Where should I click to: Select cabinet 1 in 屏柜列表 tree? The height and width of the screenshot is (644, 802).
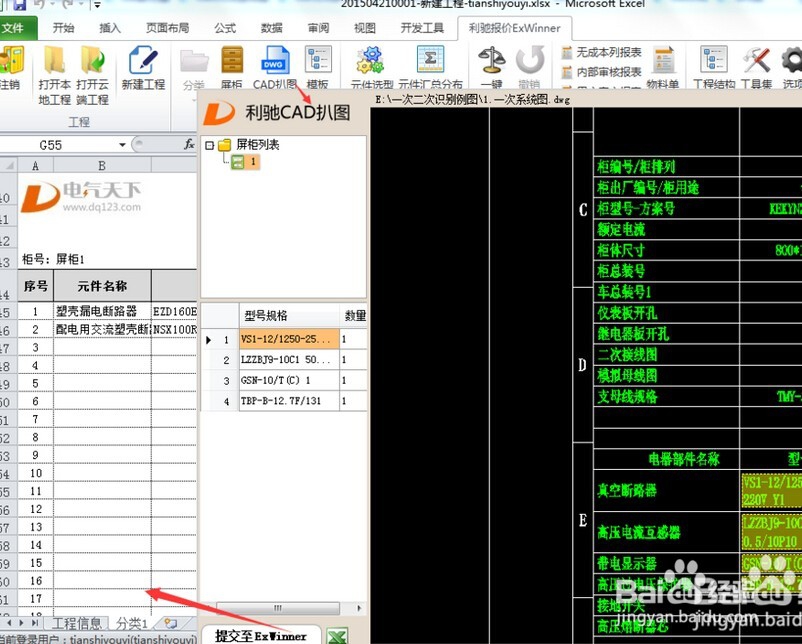(x=246, y=162)
